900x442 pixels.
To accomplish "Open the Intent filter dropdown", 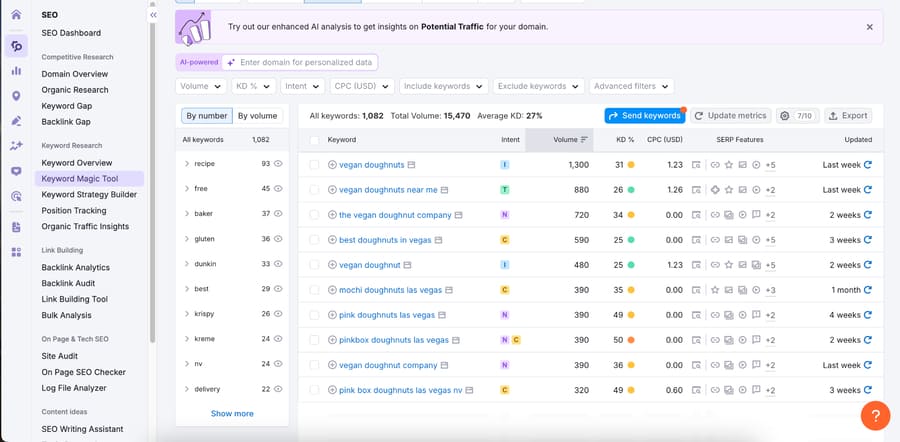I will 302,86.
